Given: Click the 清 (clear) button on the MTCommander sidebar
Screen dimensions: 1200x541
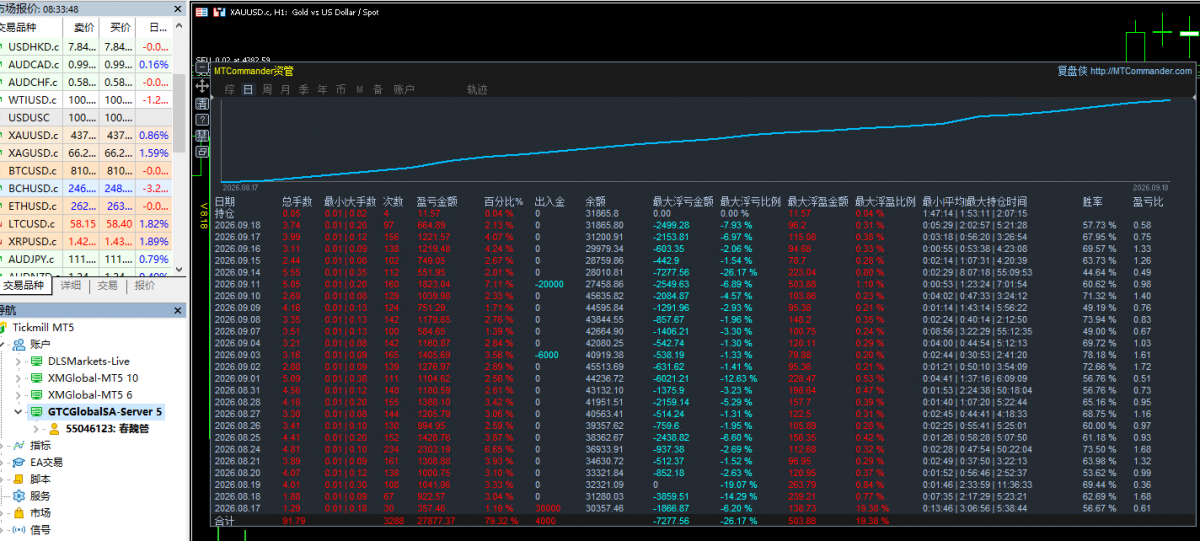Looking at the screenshot, I should pyautogui.click(x=202, y=103).
